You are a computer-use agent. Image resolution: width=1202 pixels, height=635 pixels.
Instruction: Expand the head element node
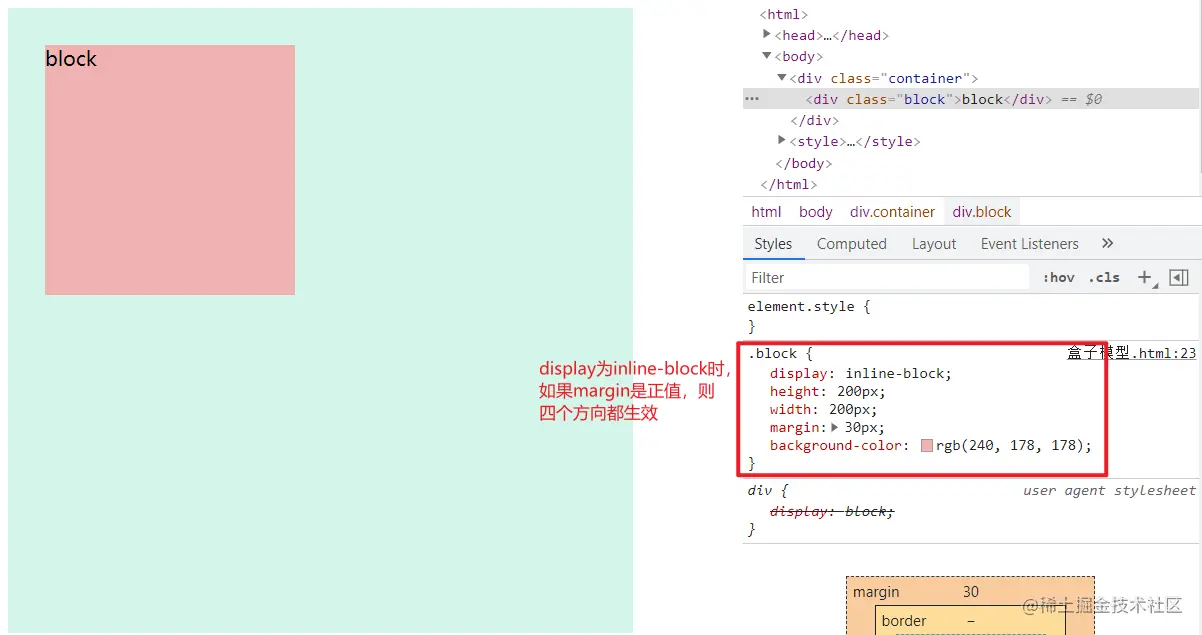[x=767, y=35]
